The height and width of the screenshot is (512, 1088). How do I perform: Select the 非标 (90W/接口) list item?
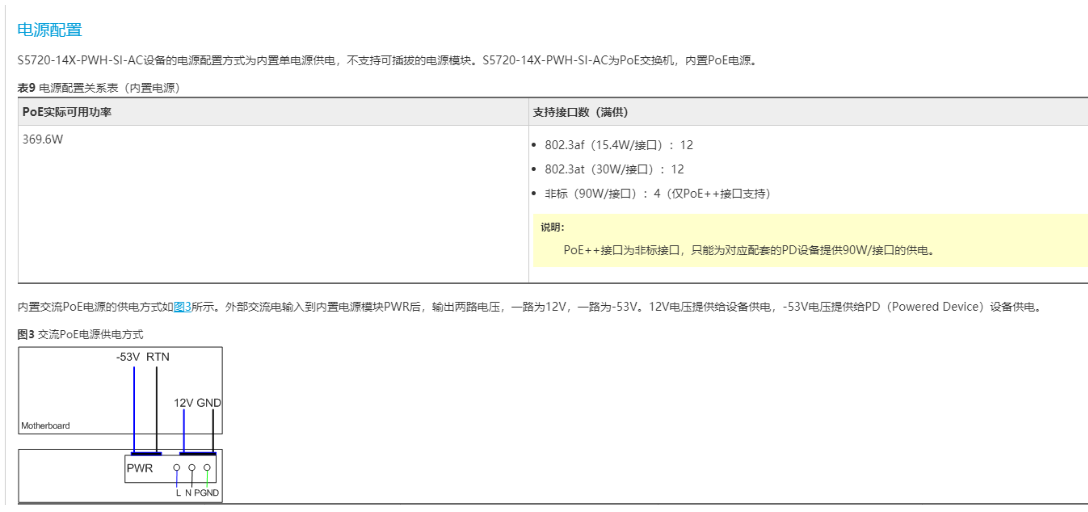click(657, 194)
